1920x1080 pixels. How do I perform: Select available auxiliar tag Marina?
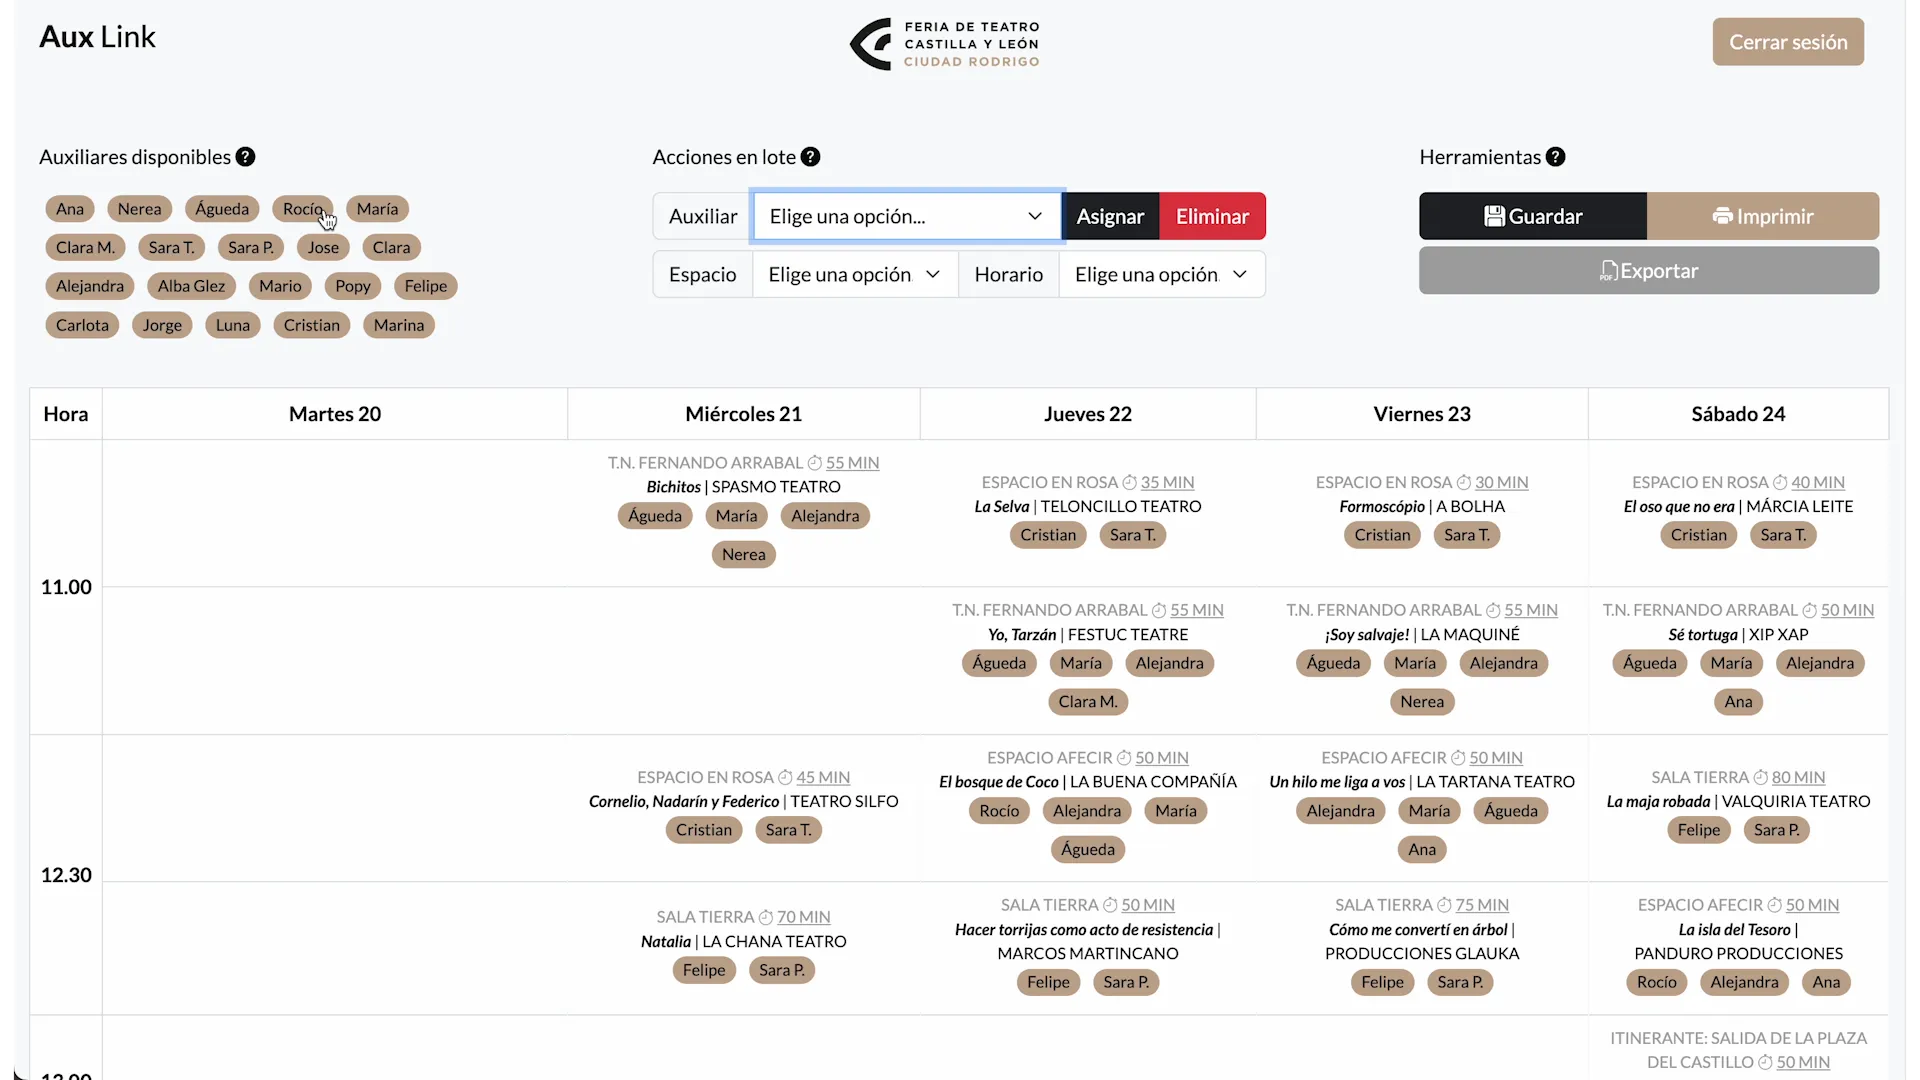[399, 325]
